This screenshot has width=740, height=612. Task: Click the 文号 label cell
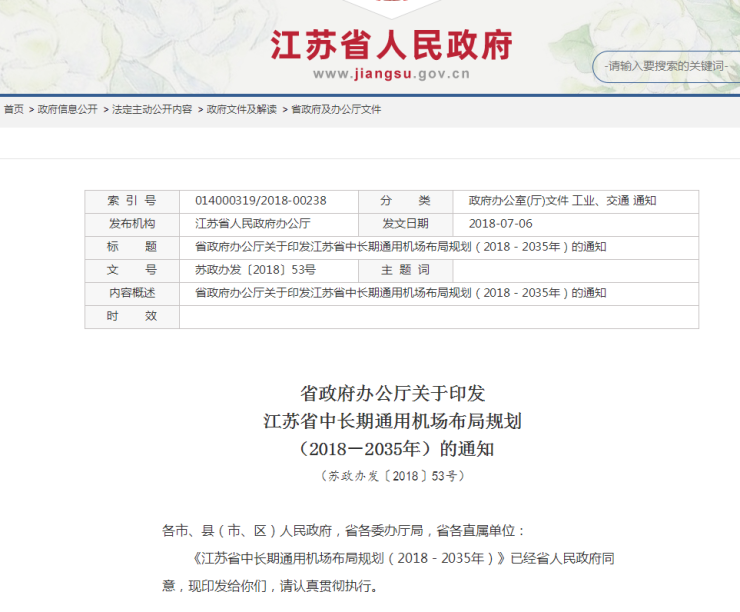coord(132,271)
